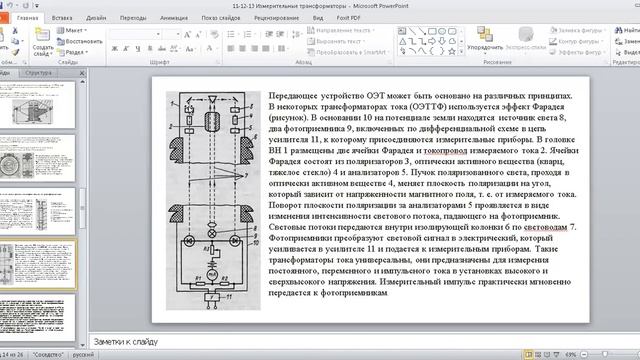640x360 pixels.
Task: Align text left
Action: coord(231,49)
